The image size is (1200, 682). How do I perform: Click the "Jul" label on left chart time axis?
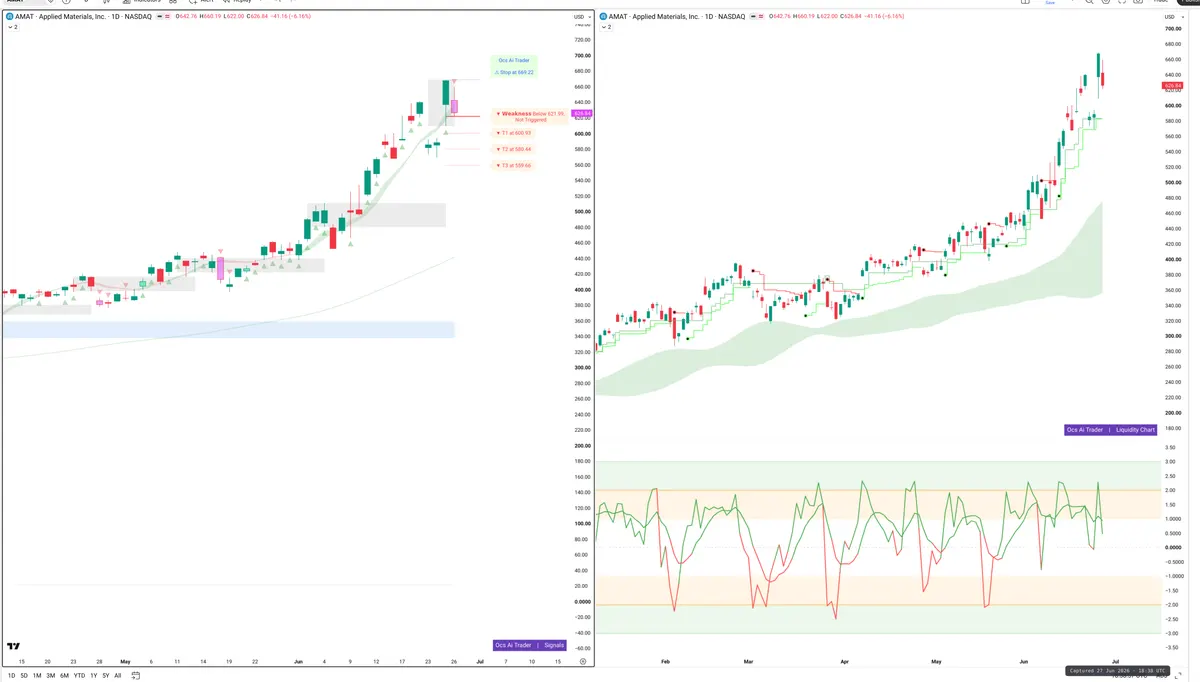(480, 661)
